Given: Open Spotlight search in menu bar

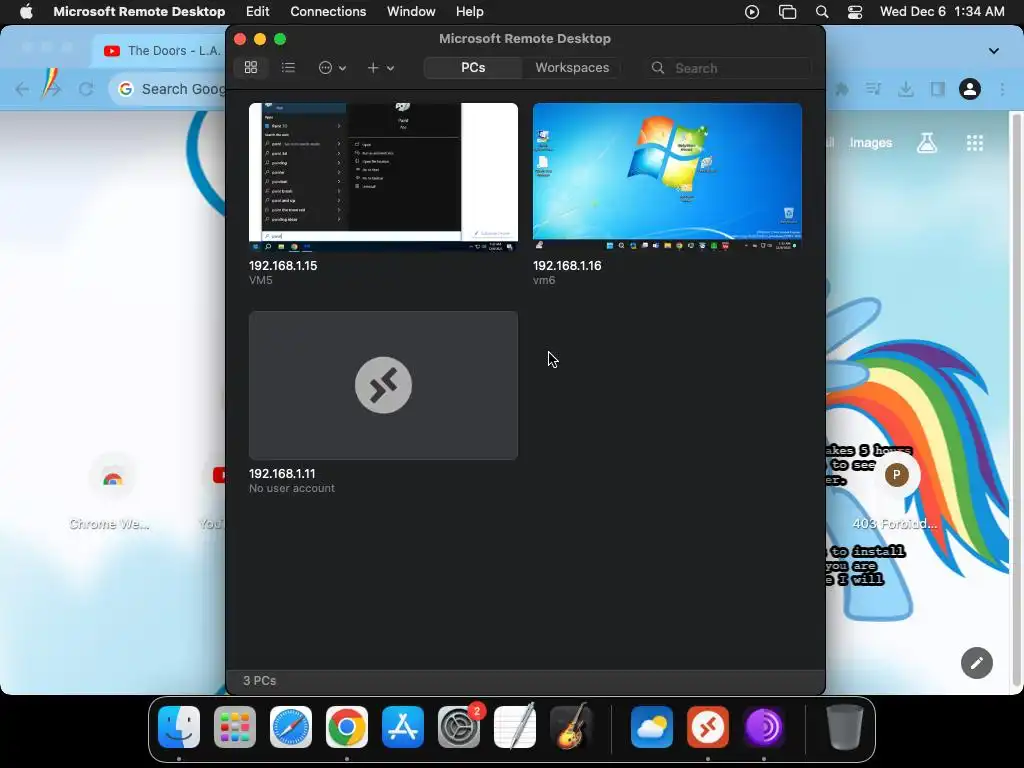Looking at the screenshot, I should (822, 12).
